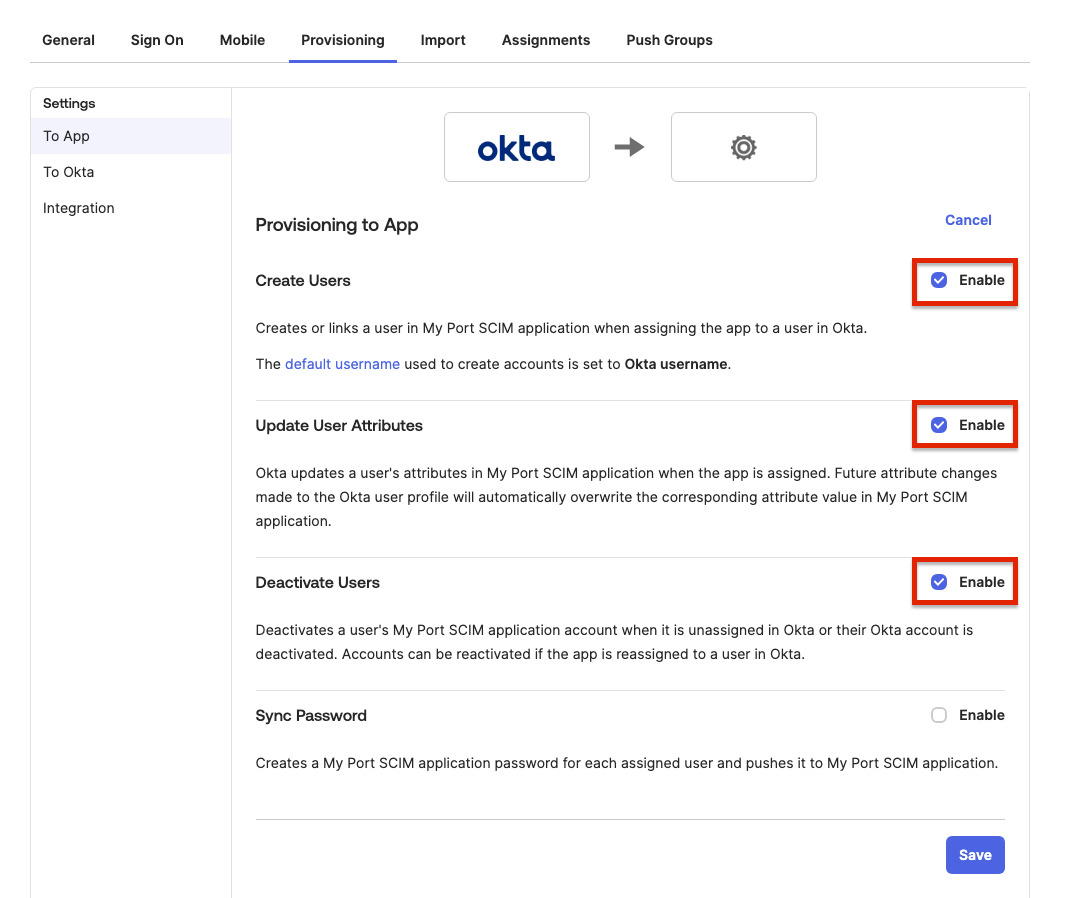View the Assignments tab
1083x898 pixels.
546,40
